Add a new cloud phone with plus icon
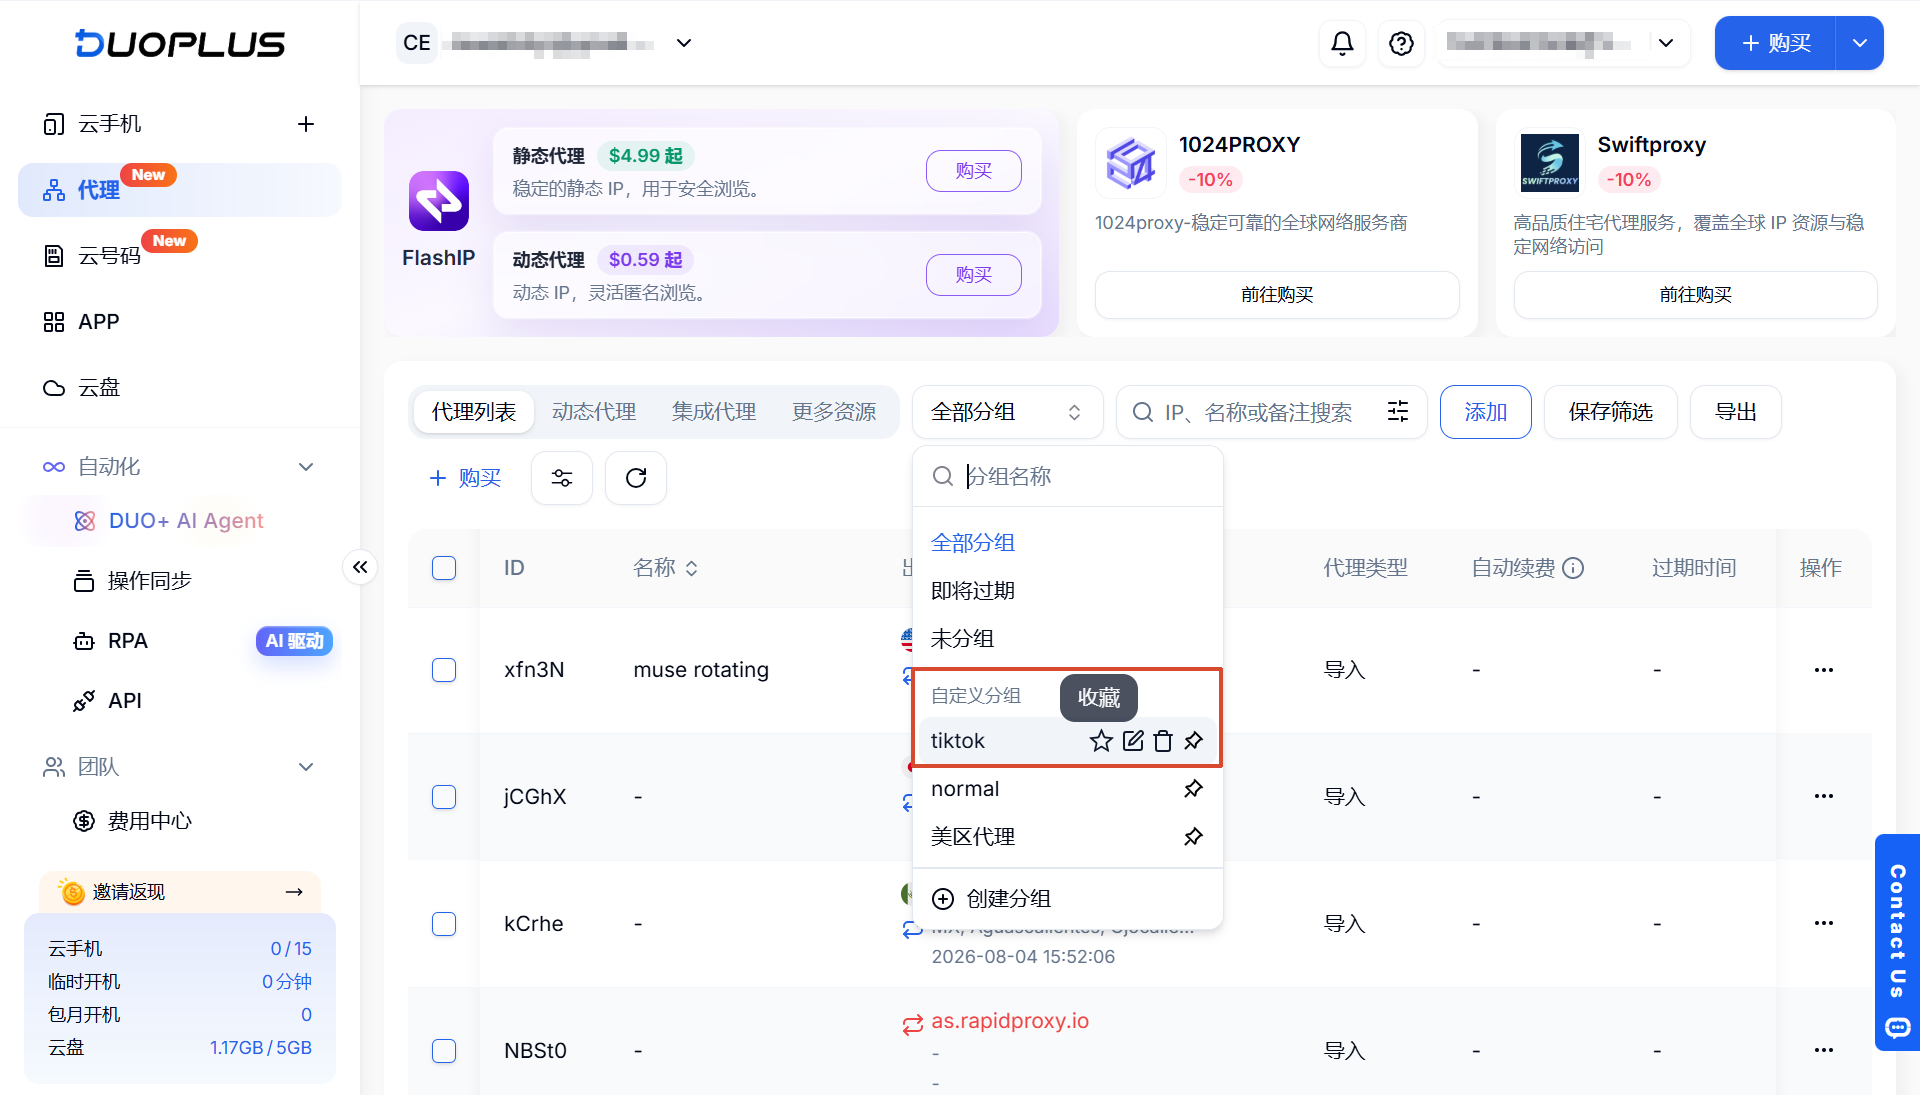The image size is (1920, 1095). [306, 124]
